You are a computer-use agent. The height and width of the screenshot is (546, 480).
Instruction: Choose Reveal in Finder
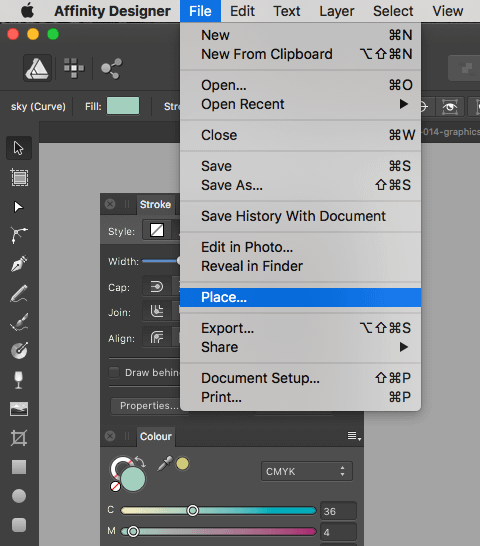pos(300,266)
